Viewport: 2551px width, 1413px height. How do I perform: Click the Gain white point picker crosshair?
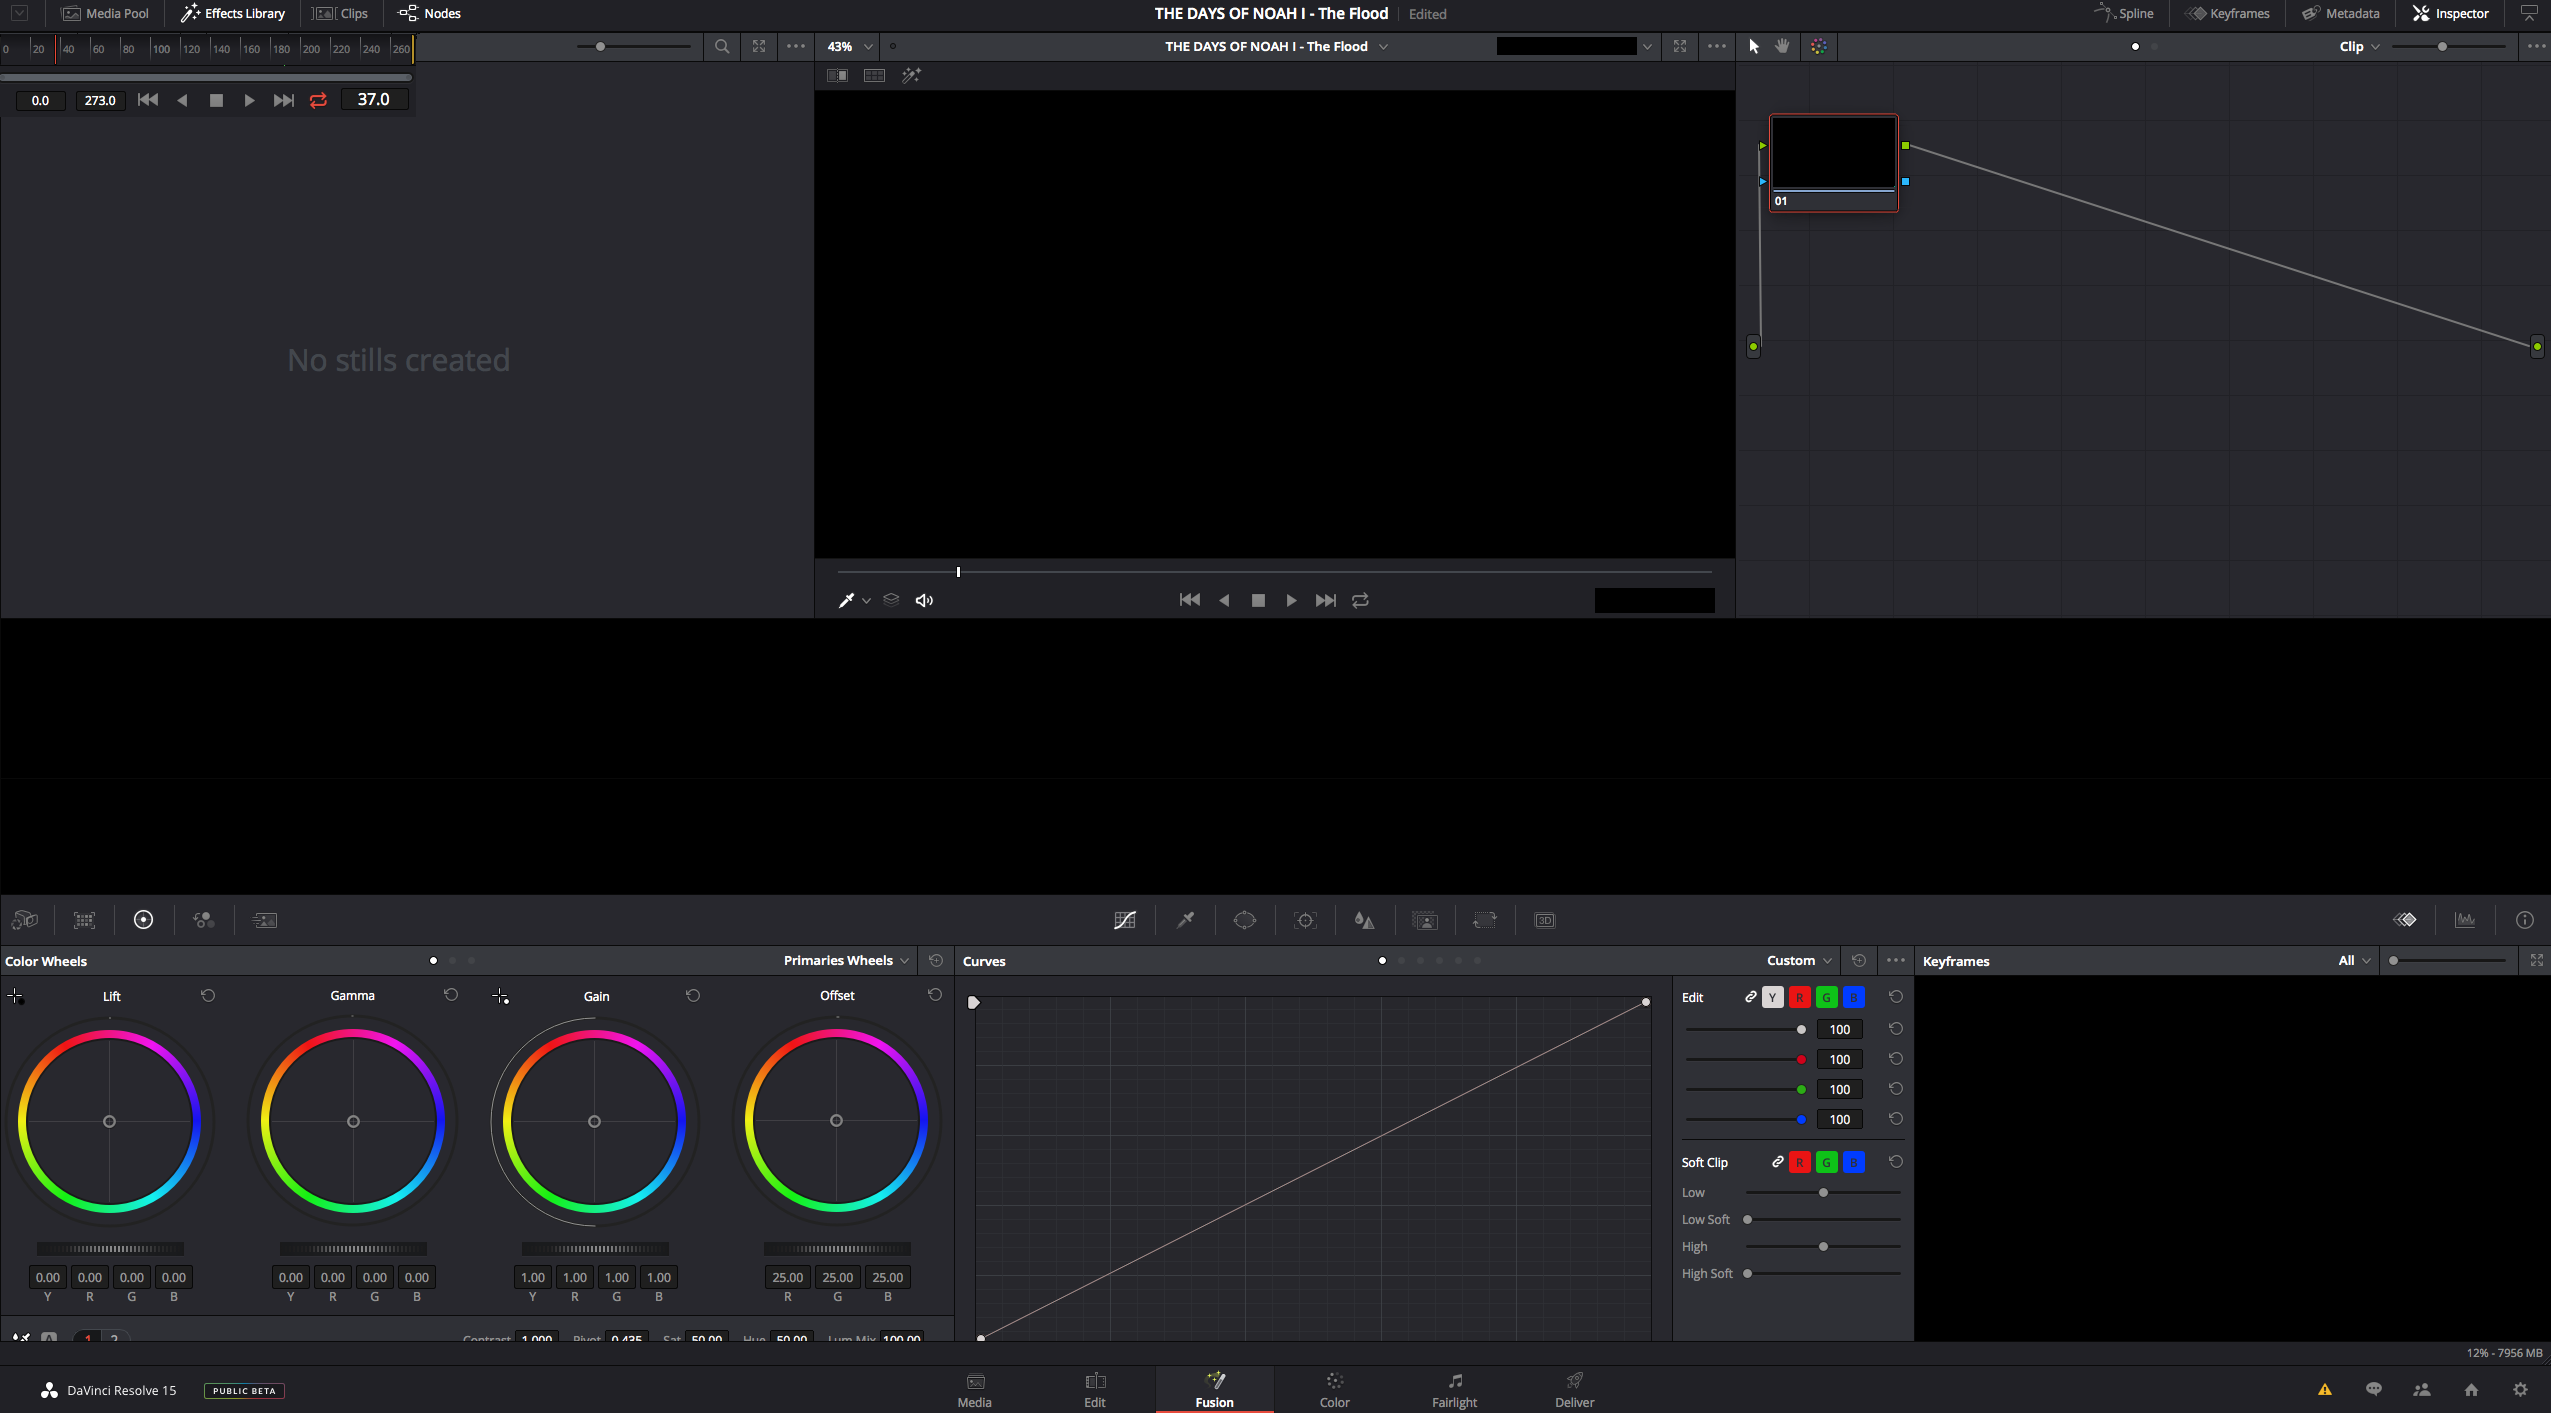point(501,996)
